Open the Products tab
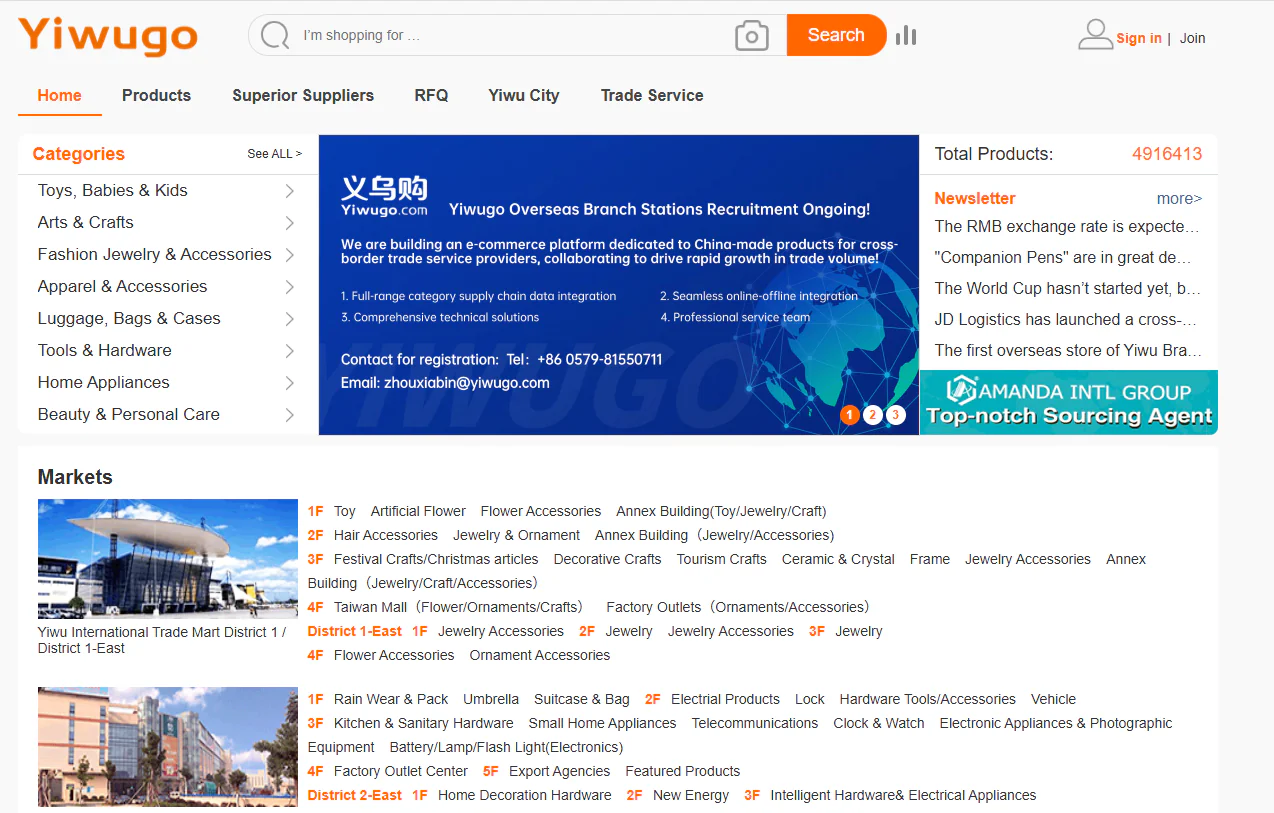1274x813 pixels. [x=156, y=96]
